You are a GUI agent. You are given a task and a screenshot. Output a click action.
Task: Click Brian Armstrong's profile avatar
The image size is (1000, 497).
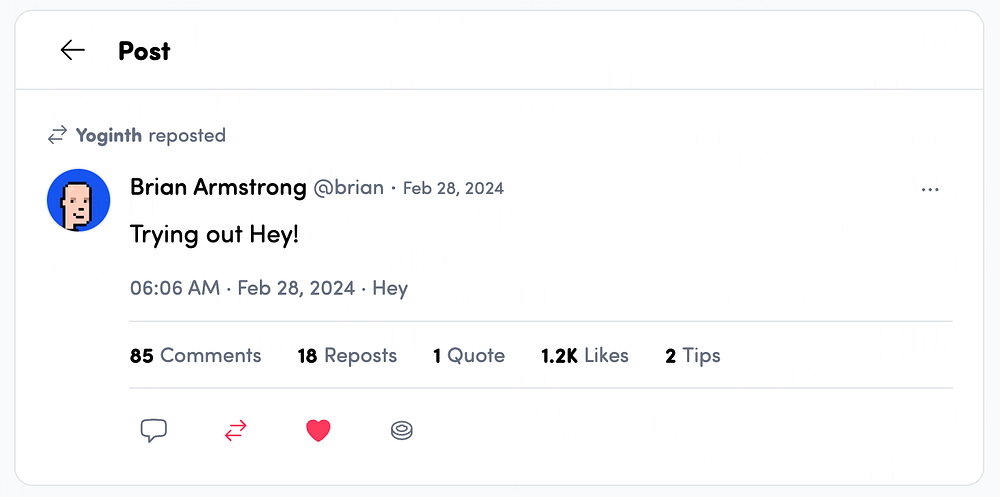[x=78, y=200]
